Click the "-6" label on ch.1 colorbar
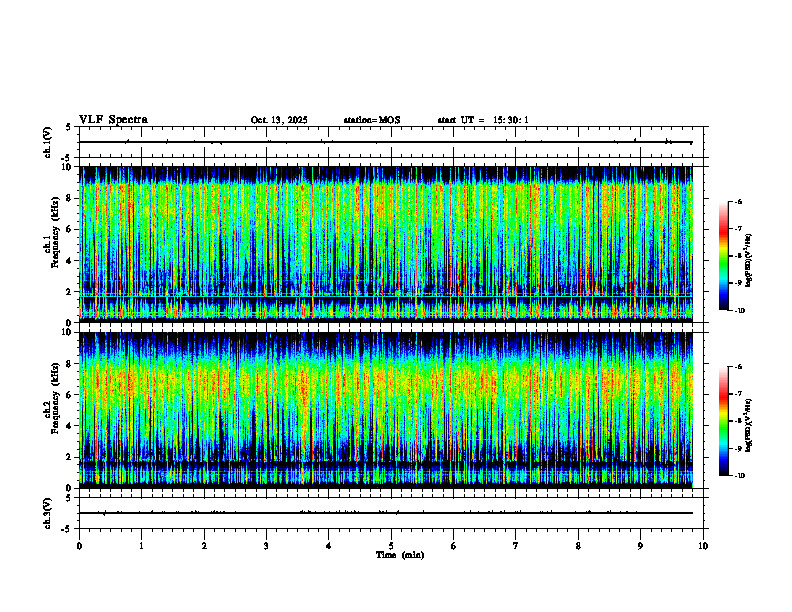 (x=738, y=202)
